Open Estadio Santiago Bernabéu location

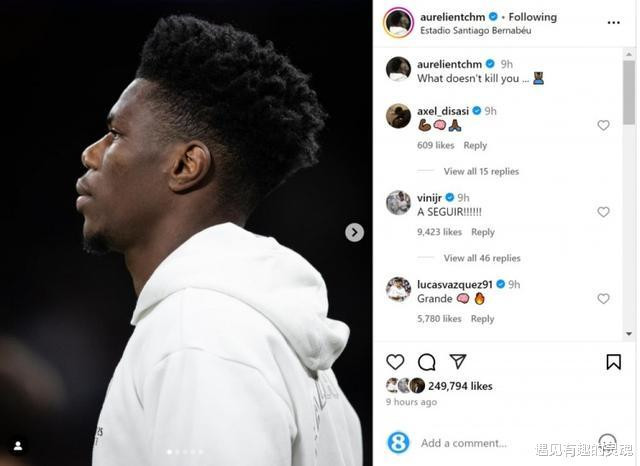(476, 31)
